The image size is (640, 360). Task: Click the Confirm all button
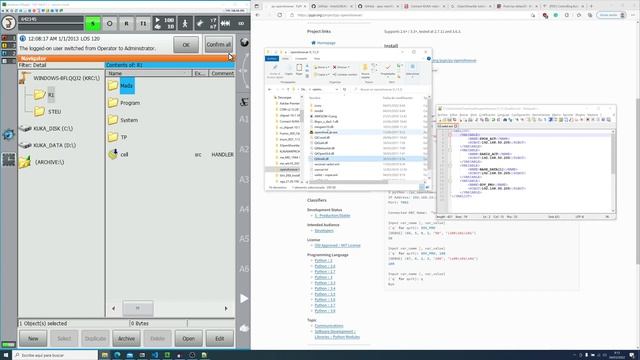point(218,44)
